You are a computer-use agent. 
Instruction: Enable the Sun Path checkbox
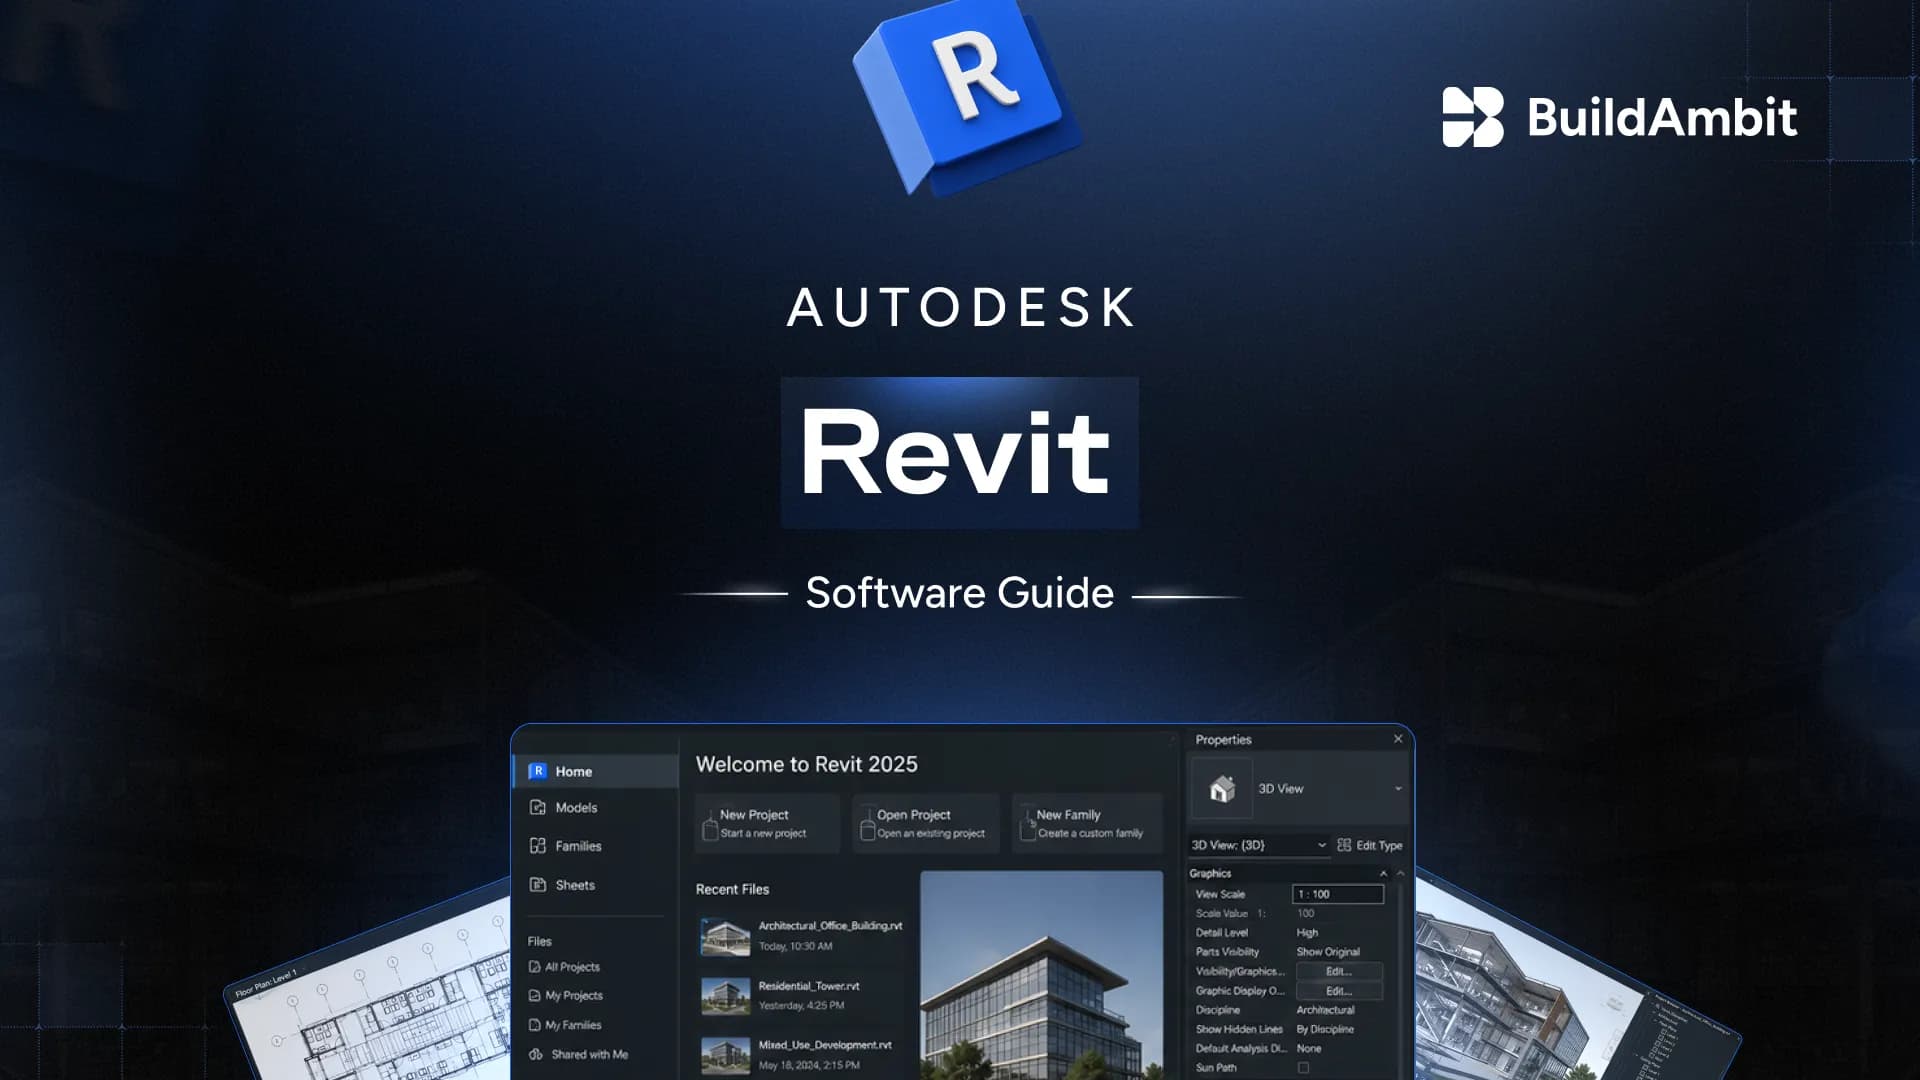(x=1303, y=1068)
